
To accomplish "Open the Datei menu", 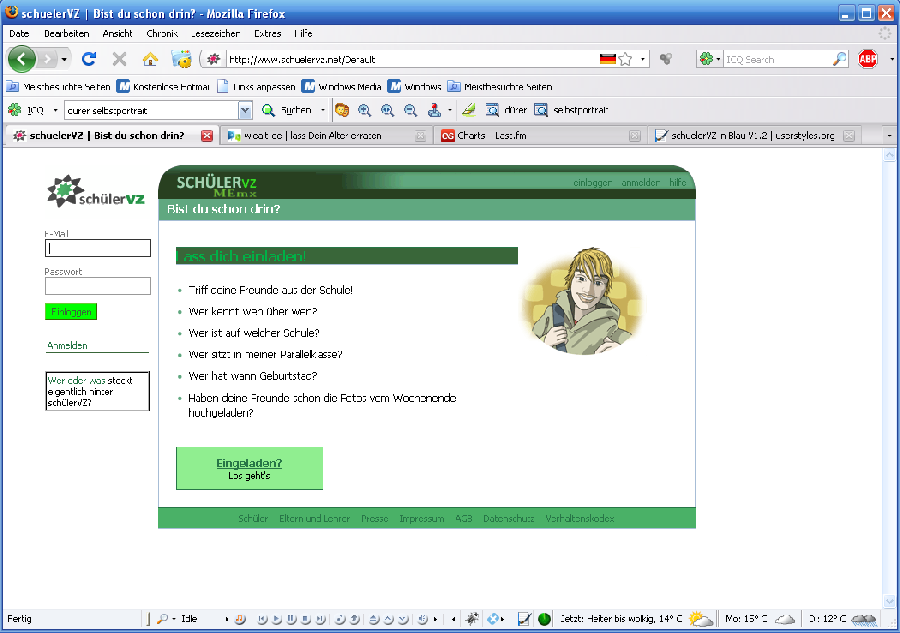I will pos(19,33).
